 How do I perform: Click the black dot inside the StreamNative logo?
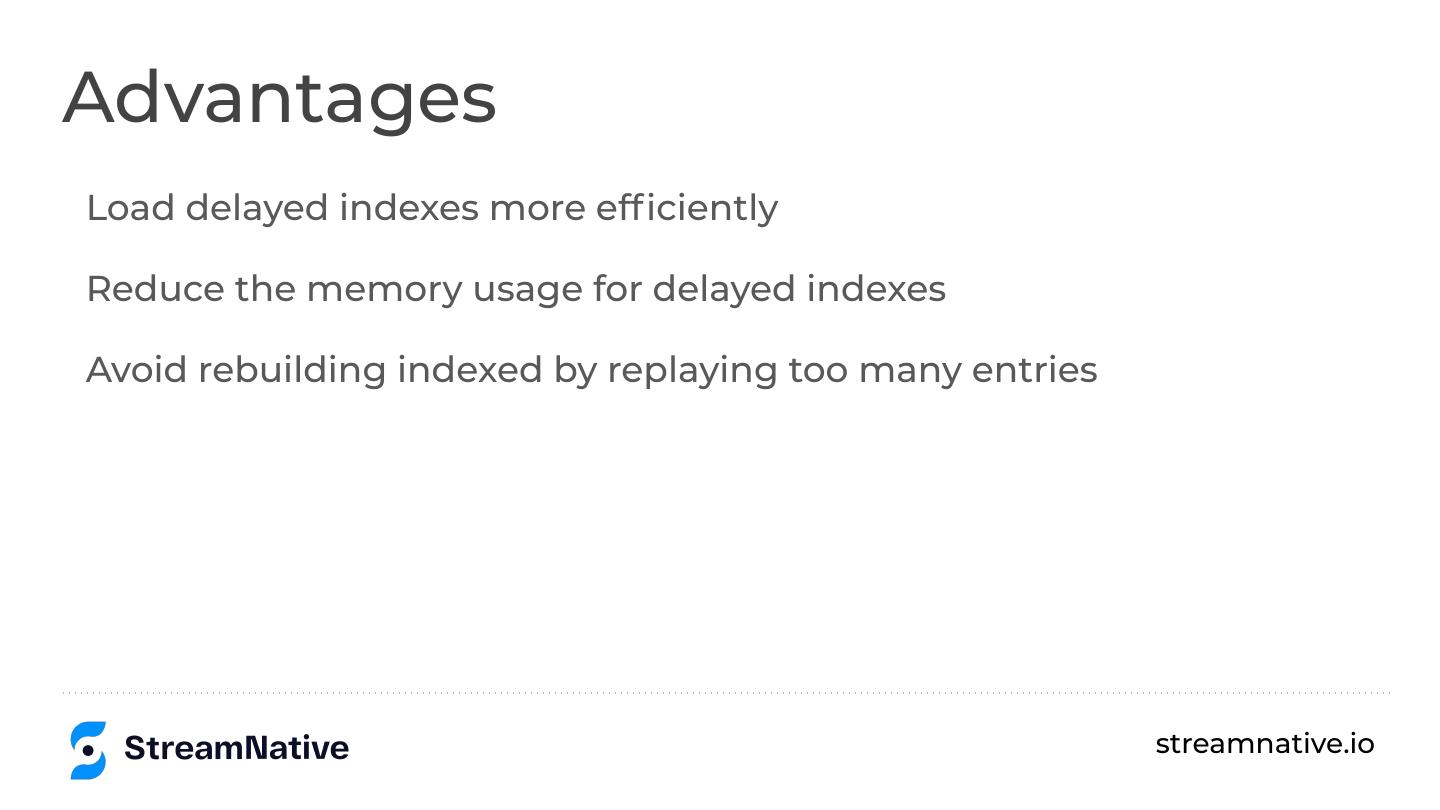pos(88,750)
